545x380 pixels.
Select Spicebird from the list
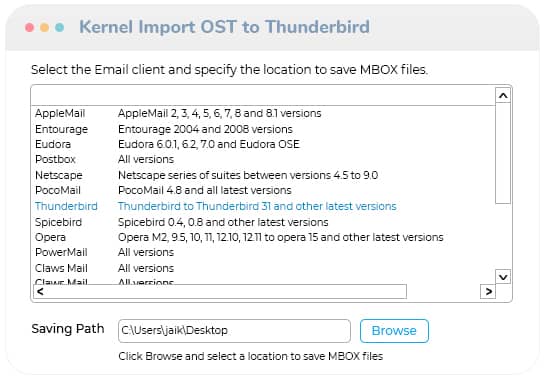coord(263,222)
